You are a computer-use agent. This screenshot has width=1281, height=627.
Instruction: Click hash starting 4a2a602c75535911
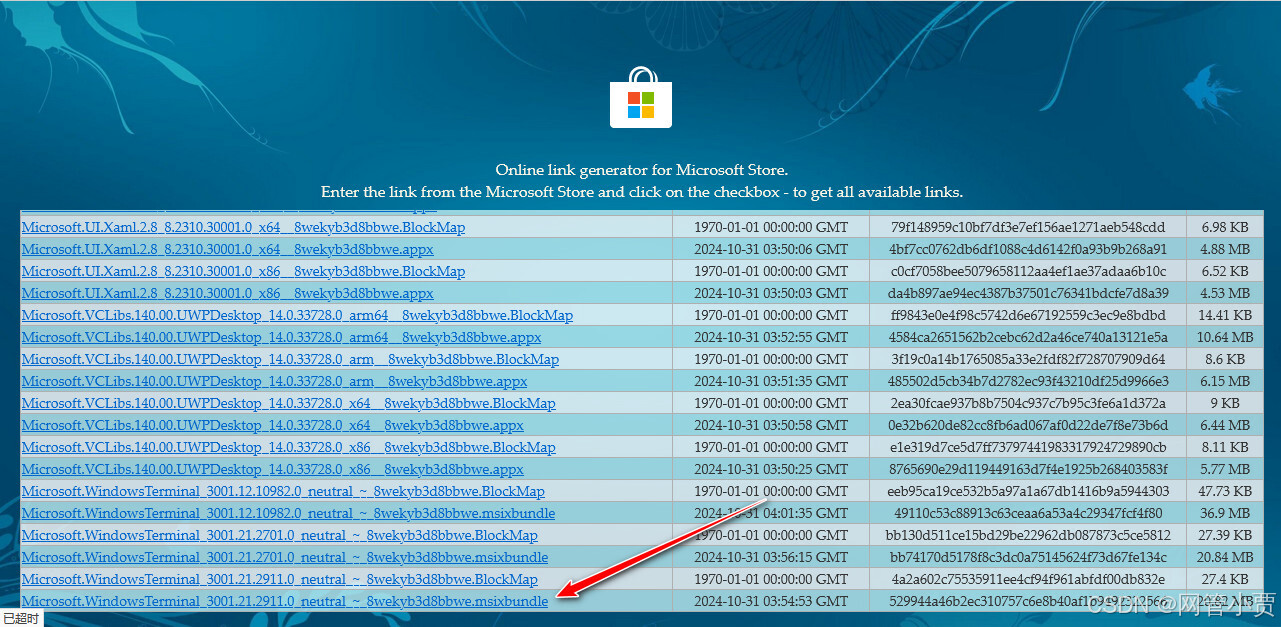(1028, 579)
